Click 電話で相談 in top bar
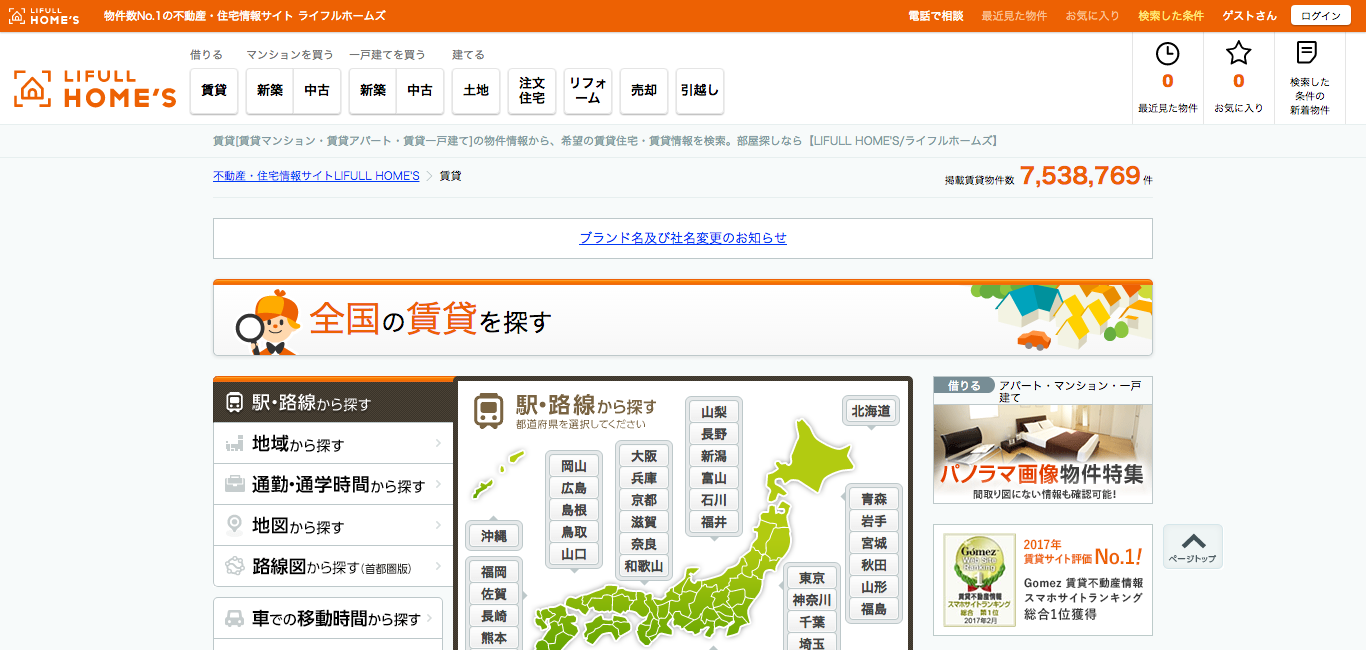Screen dimensions: 1366x650 [936, 16]
